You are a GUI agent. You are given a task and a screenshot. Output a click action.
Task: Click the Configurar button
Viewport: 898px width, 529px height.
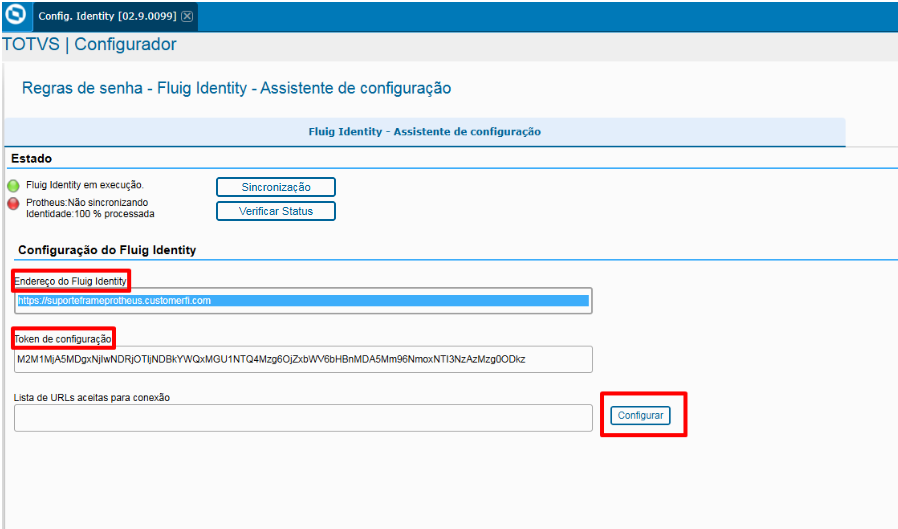tap(640, 416)
